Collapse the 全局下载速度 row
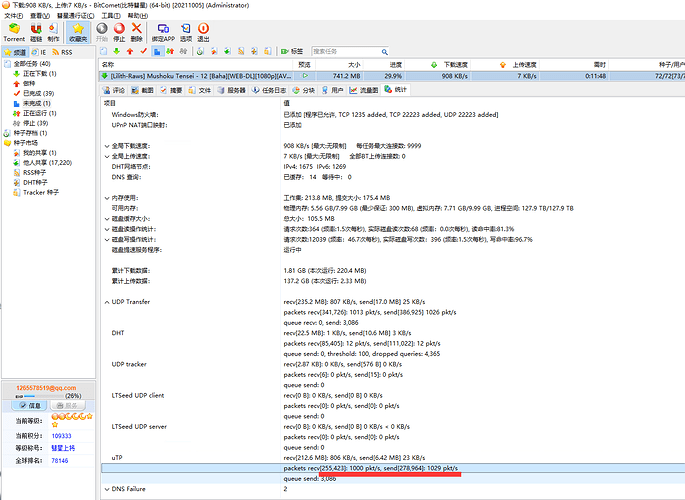This screenshot has width=685, height=500. coord(106,145)
